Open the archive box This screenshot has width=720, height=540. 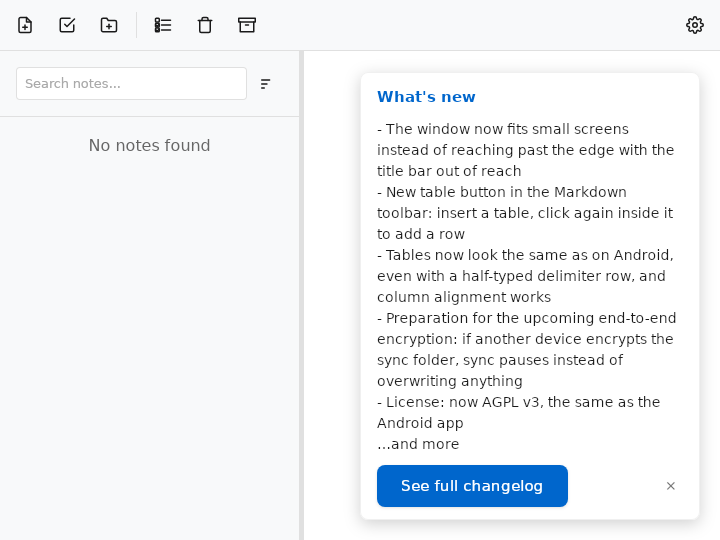[247, 25]
